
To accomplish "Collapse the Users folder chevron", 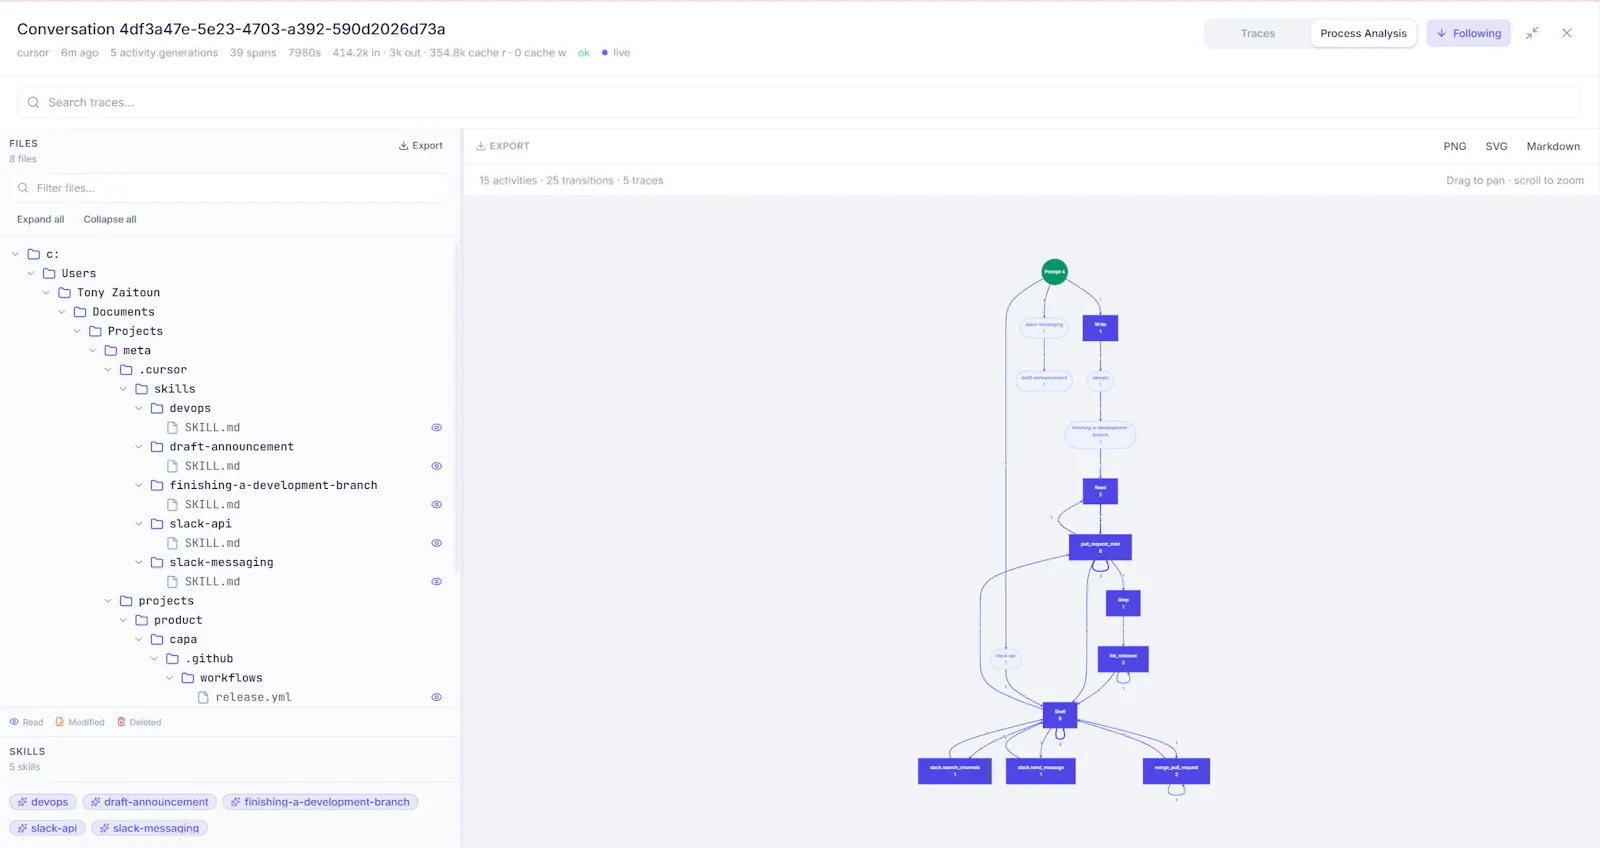I will click(x=31, y=273).
